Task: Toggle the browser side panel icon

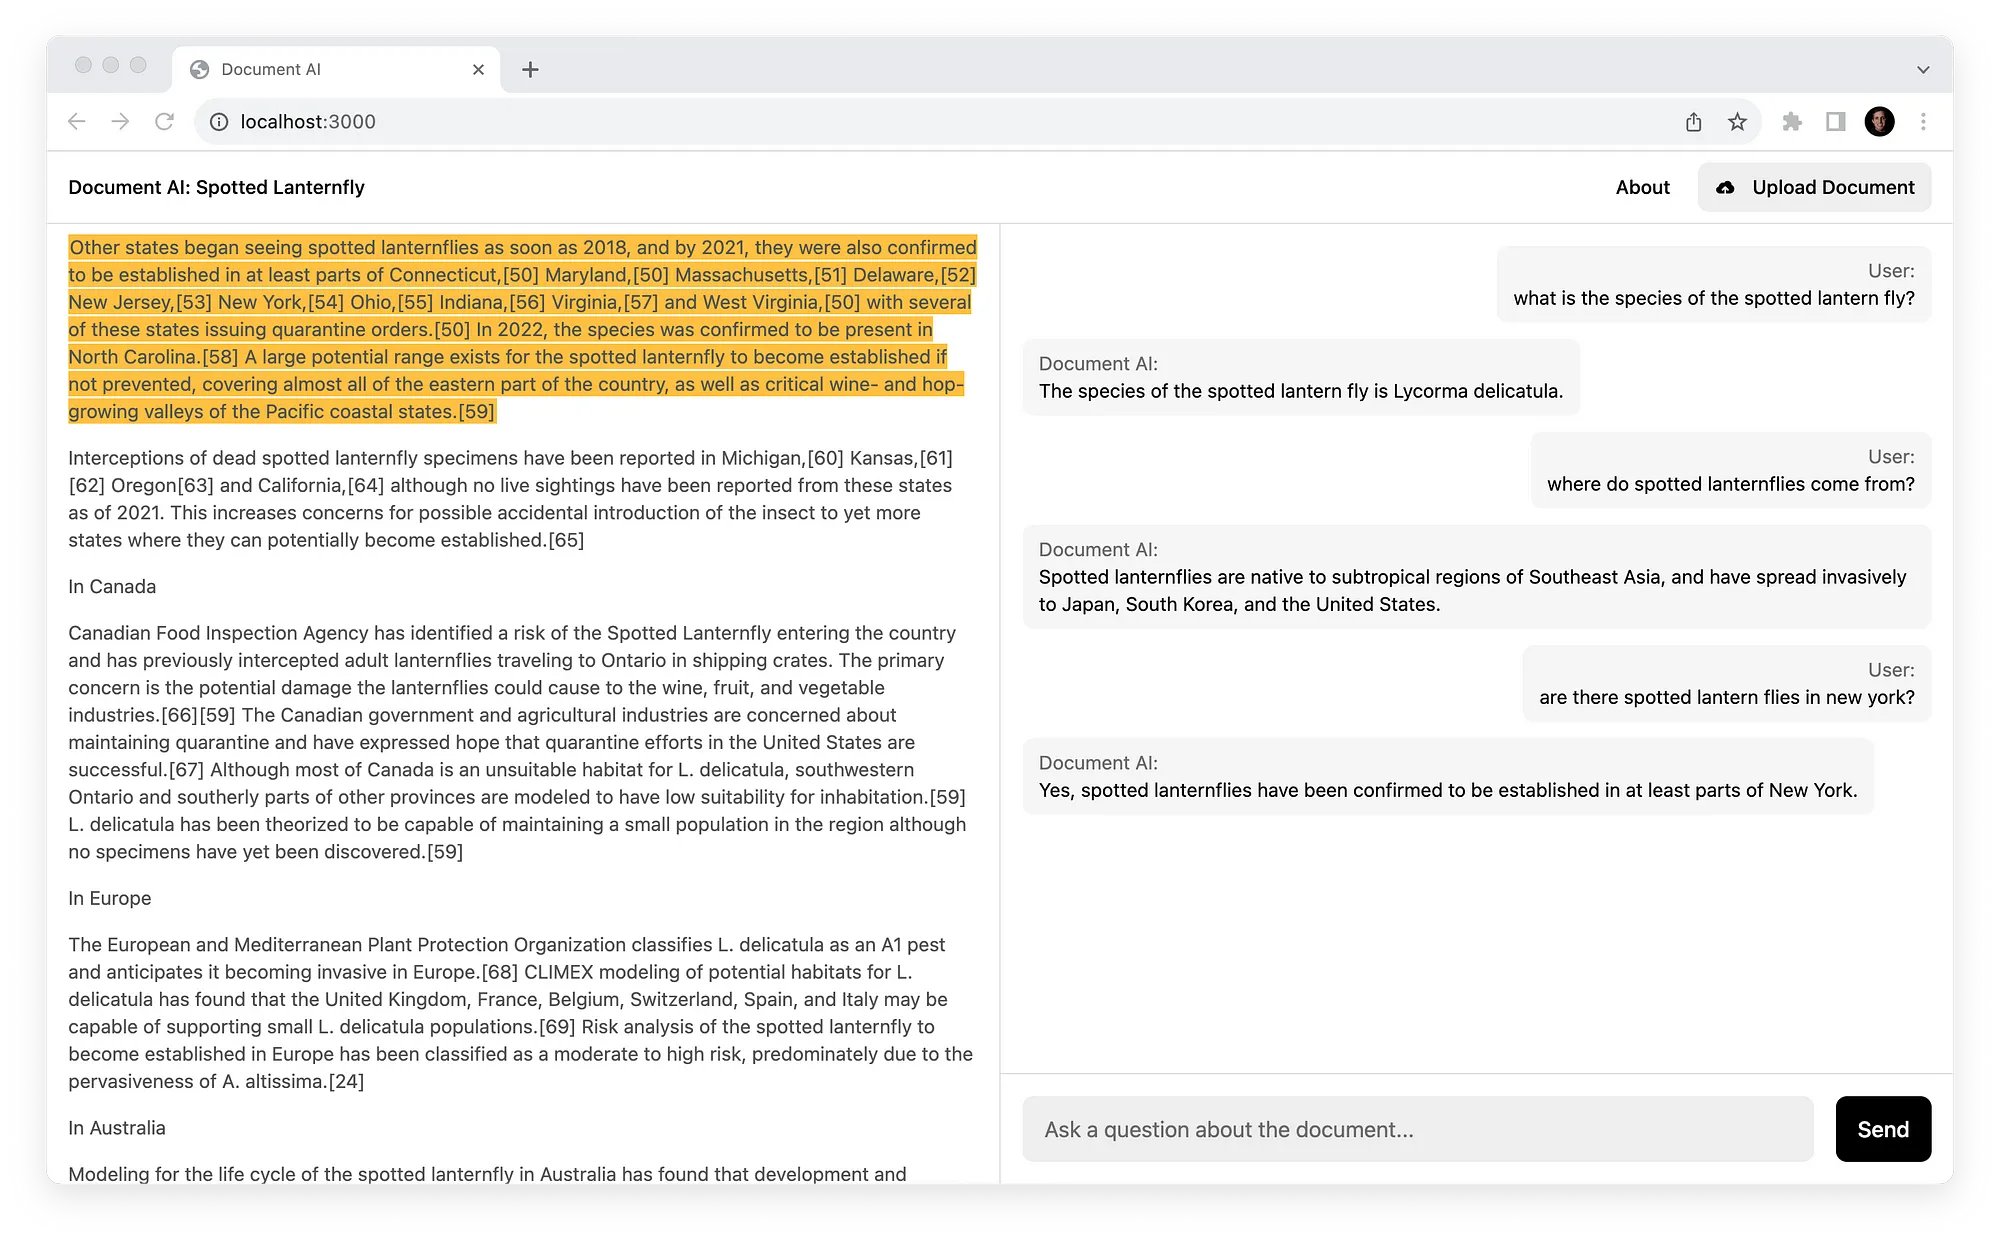Action: coord(1835,122)
